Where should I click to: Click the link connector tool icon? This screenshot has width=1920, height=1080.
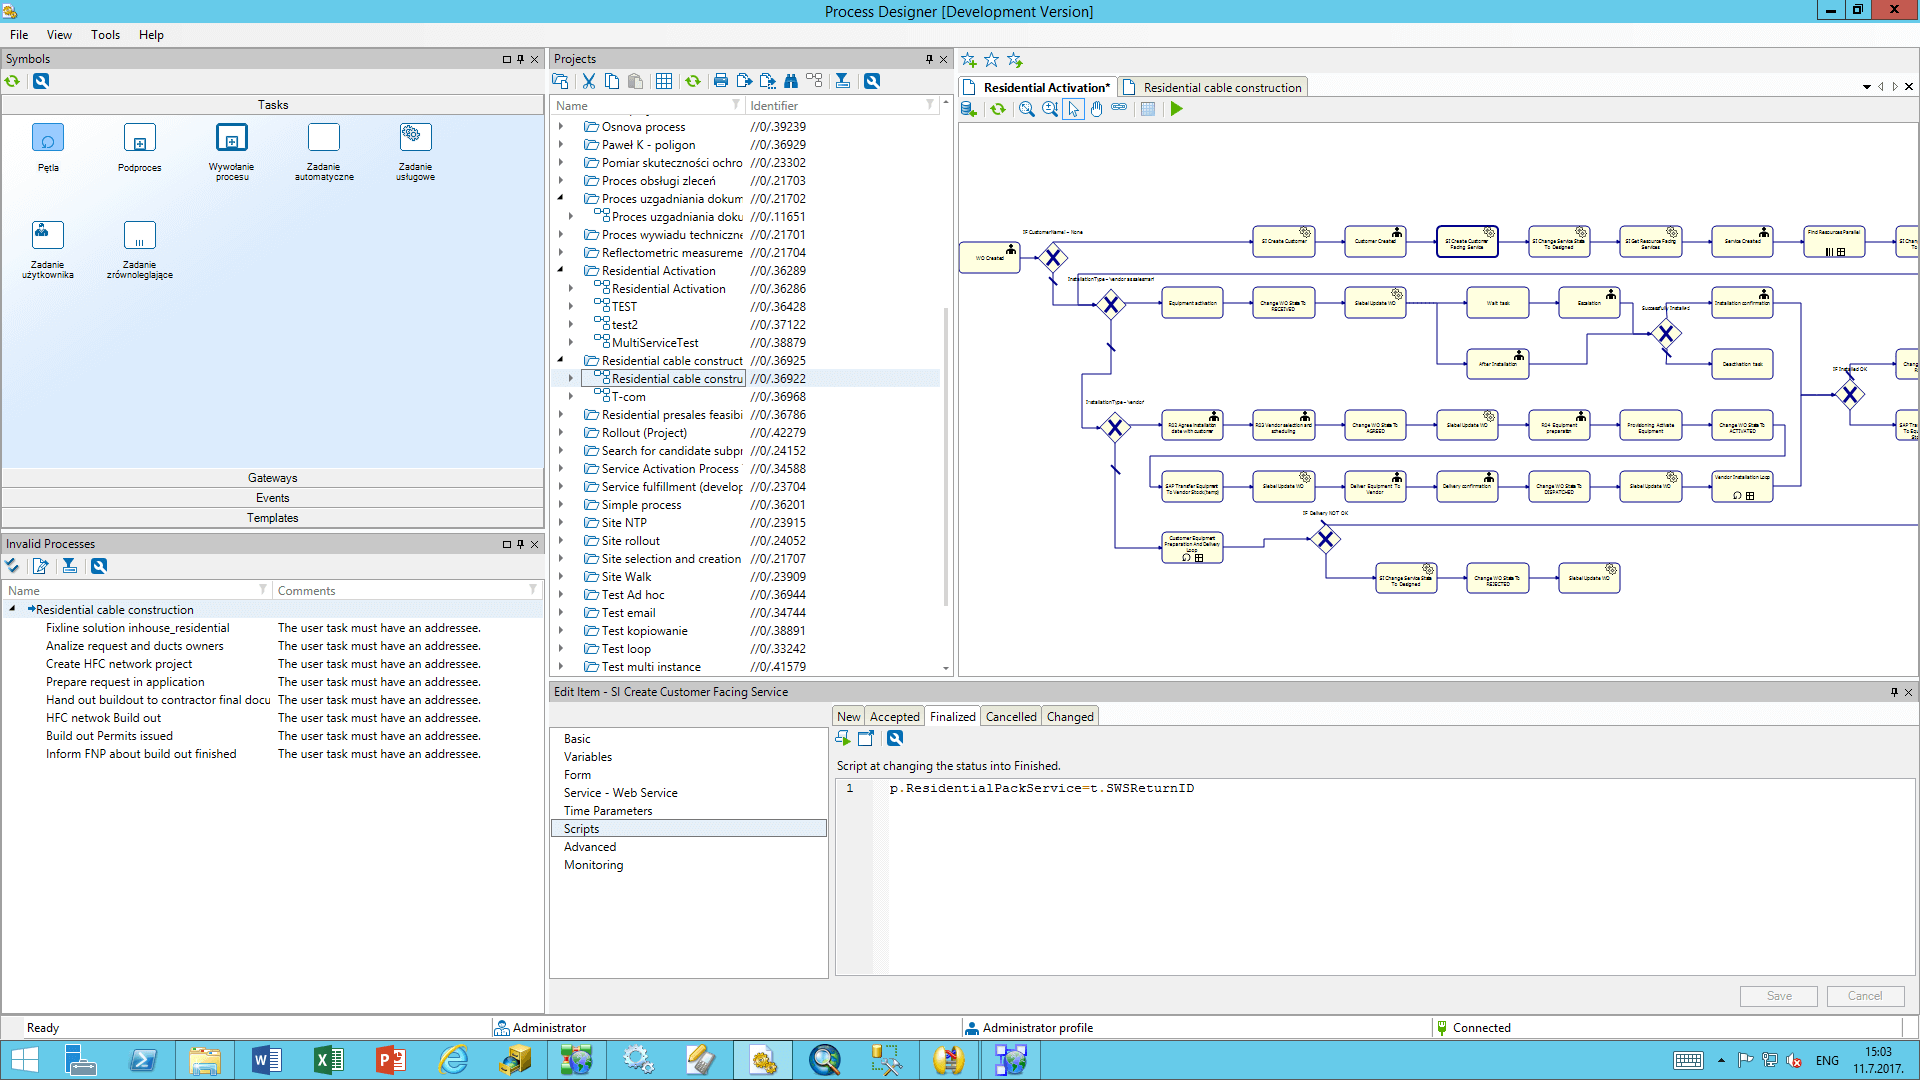pyautogui.click(x=1119, y=109)
